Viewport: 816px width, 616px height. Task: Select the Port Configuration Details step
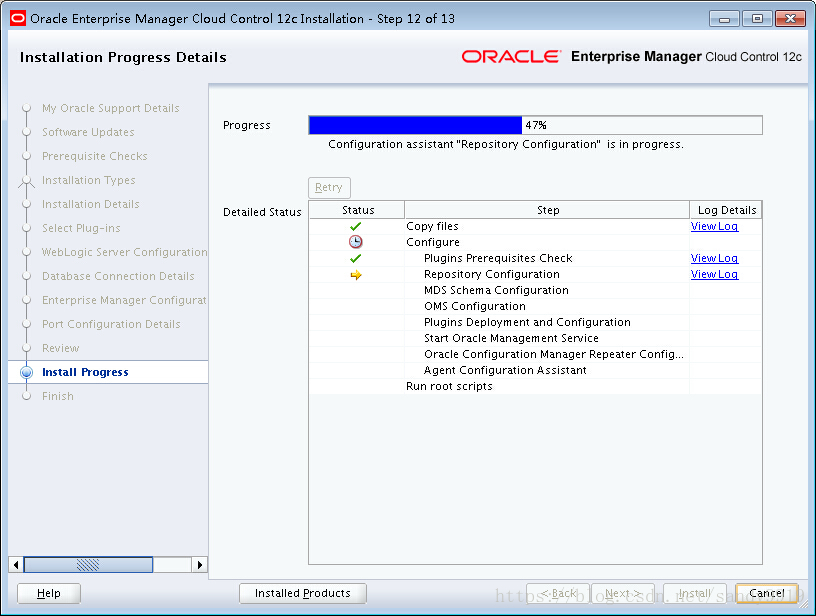pos(111,324)
